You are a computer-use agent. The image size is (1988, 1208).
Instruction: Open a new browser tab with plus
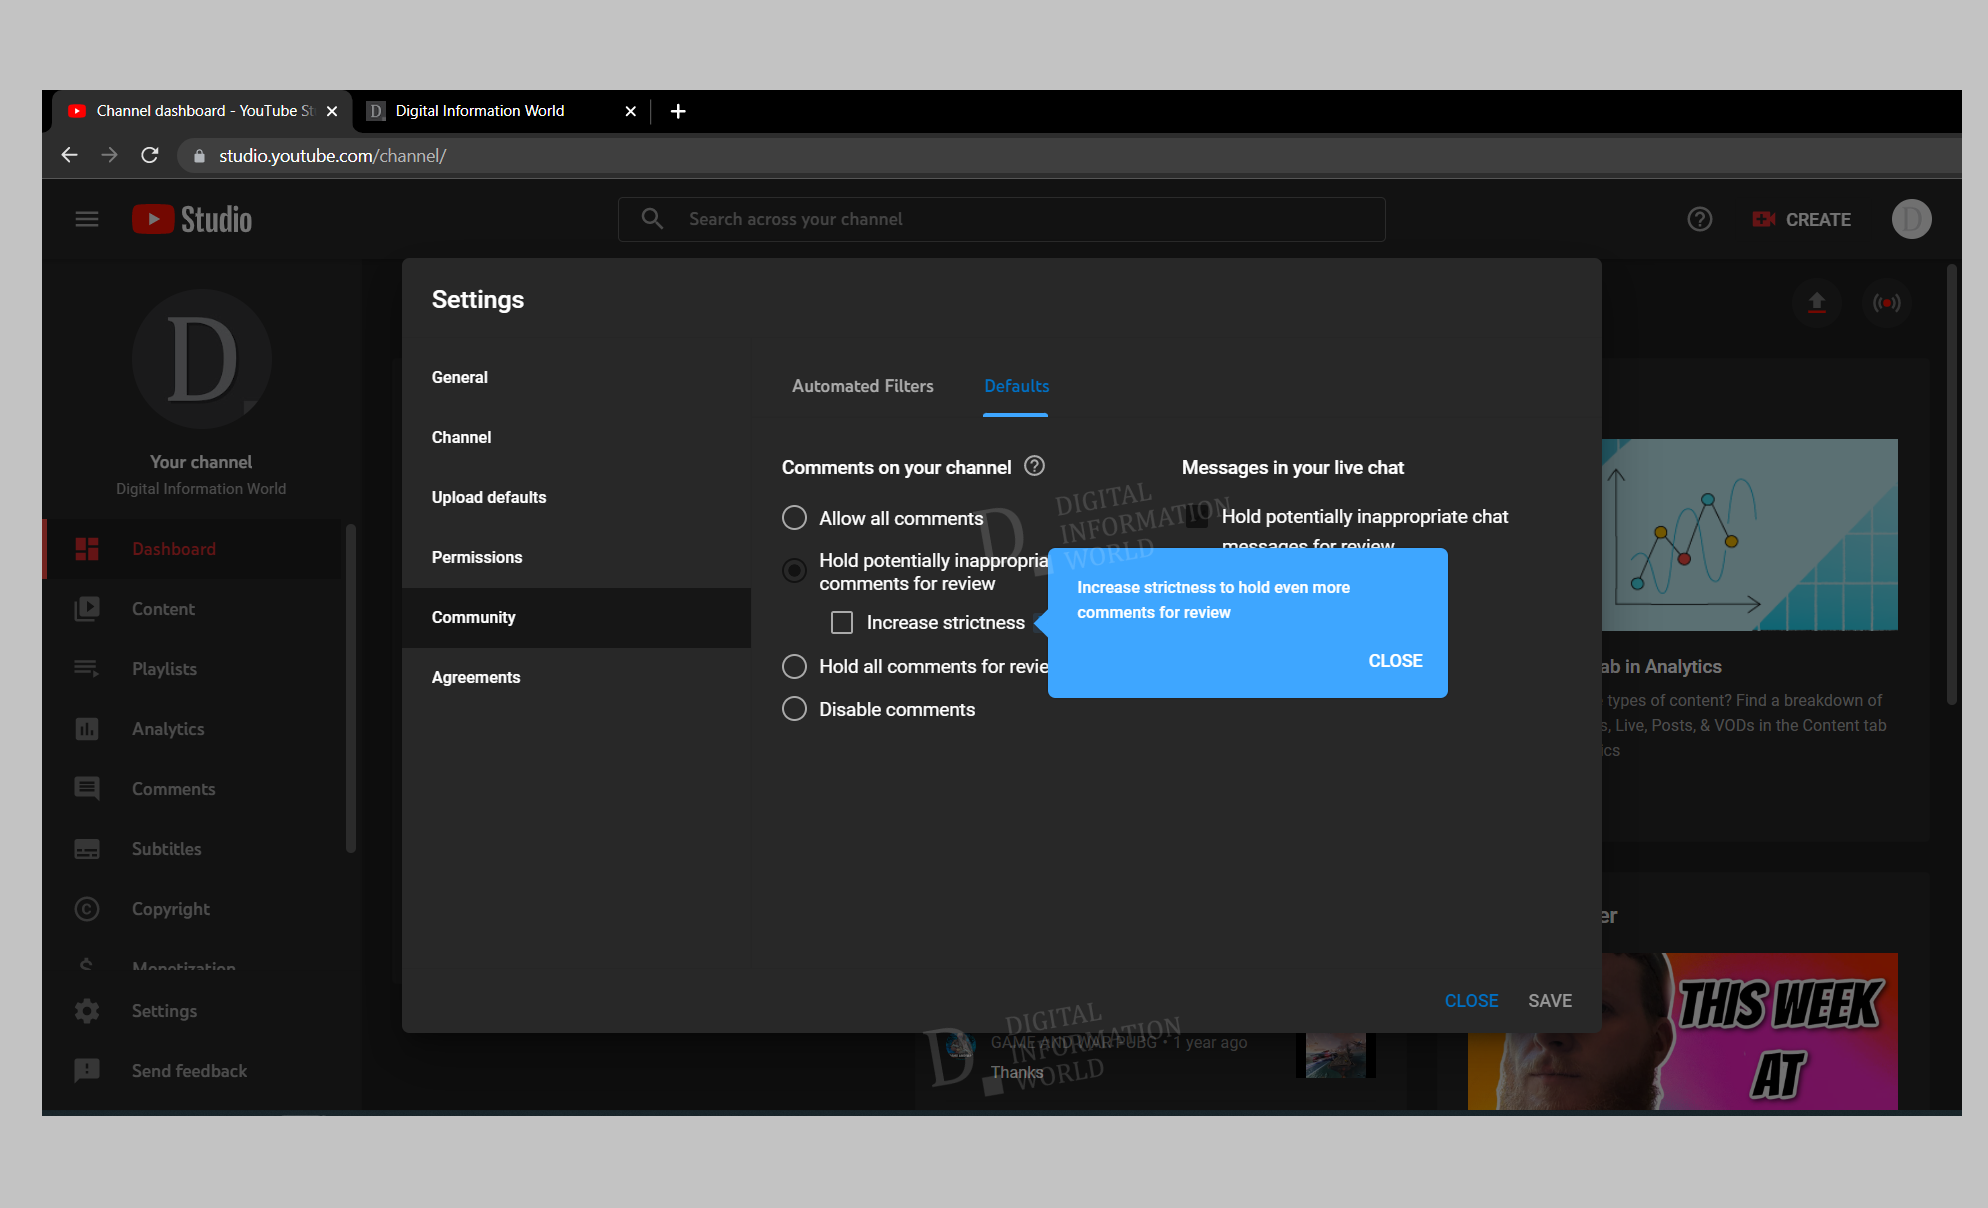678,111
